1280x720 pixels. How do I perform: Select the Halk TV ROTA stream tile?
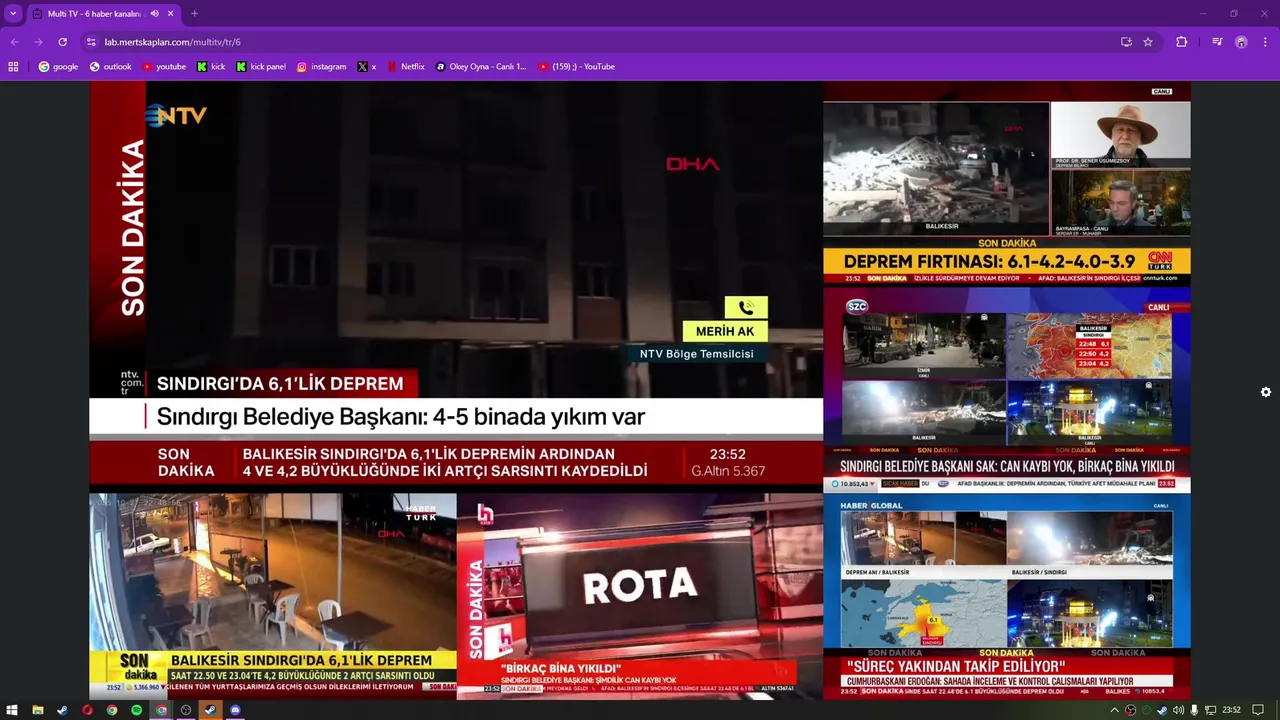[x=640, y=596]
